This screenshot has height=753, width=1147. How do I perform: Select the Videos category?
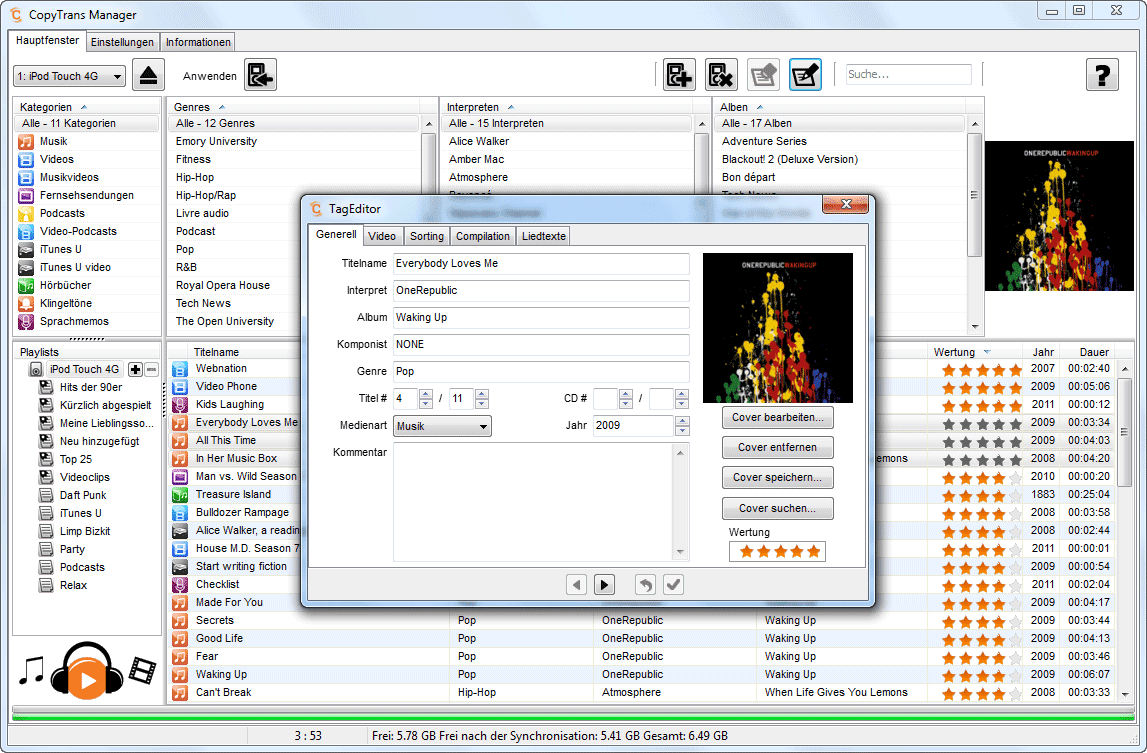87,159
